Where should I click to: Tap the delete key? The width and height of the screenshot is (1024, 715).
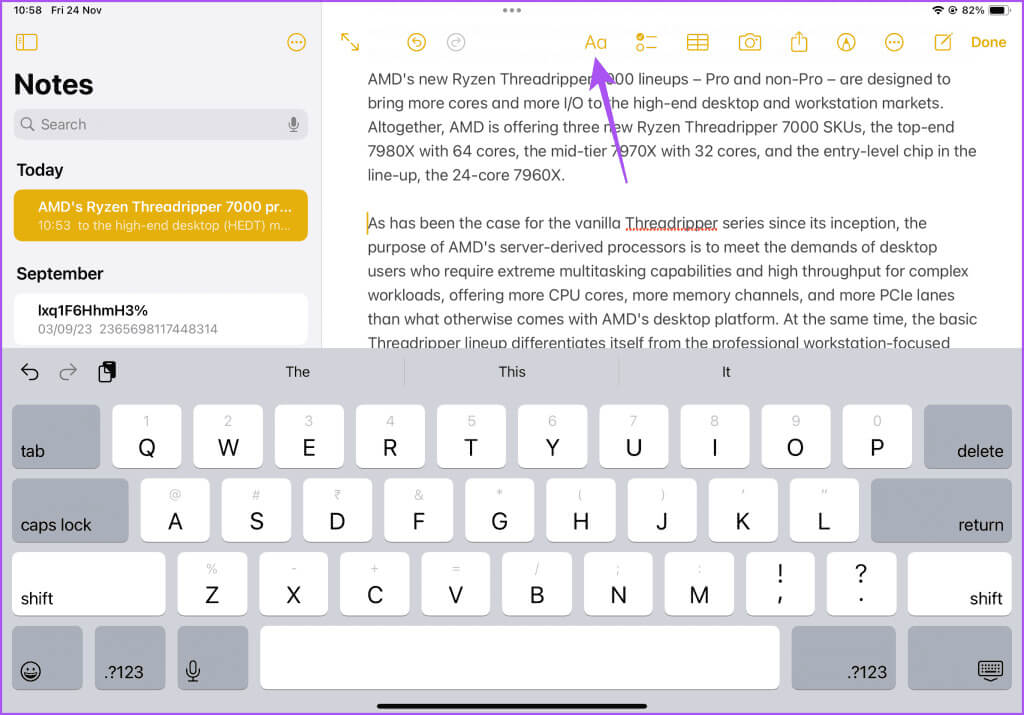click(x=968, y=436)
